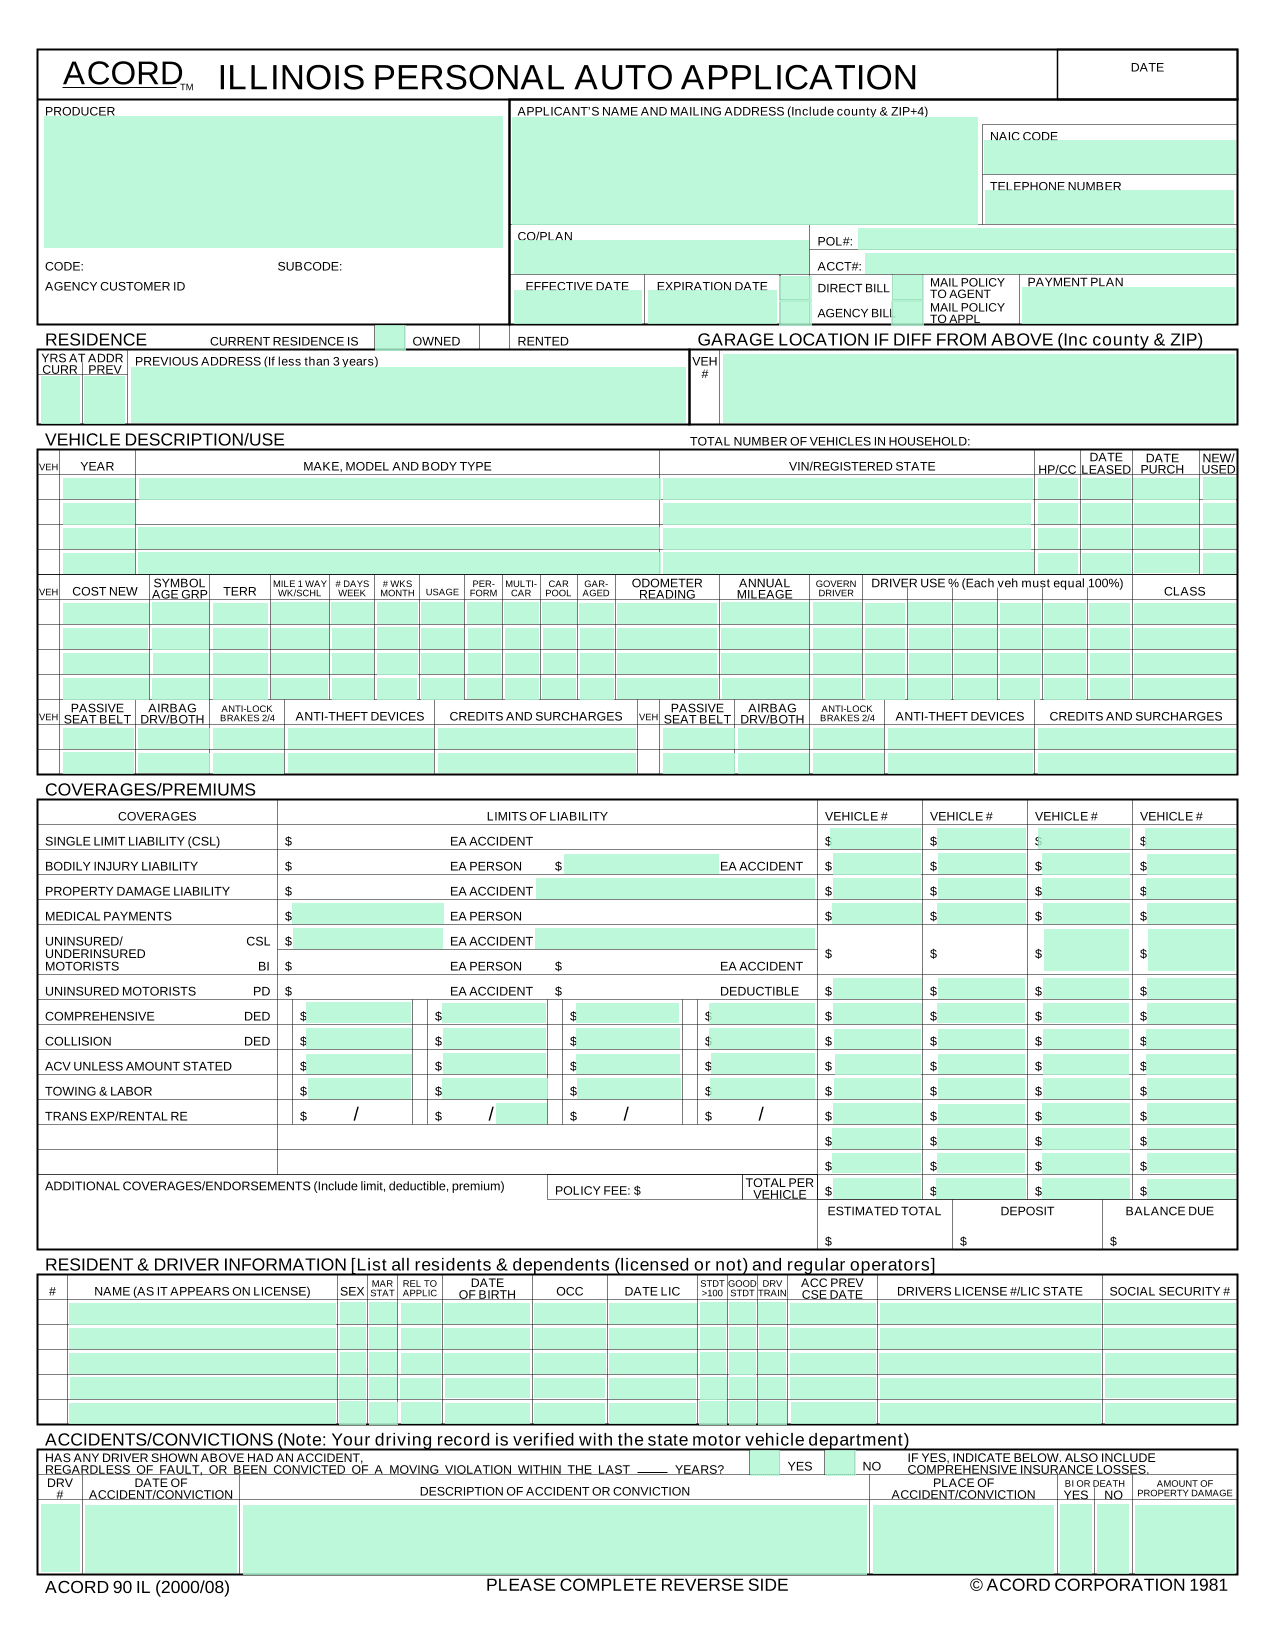Screen dimensions: 1275x1649
Task: Click first row Annual Mileage field
Action: [x=765, y=613]
